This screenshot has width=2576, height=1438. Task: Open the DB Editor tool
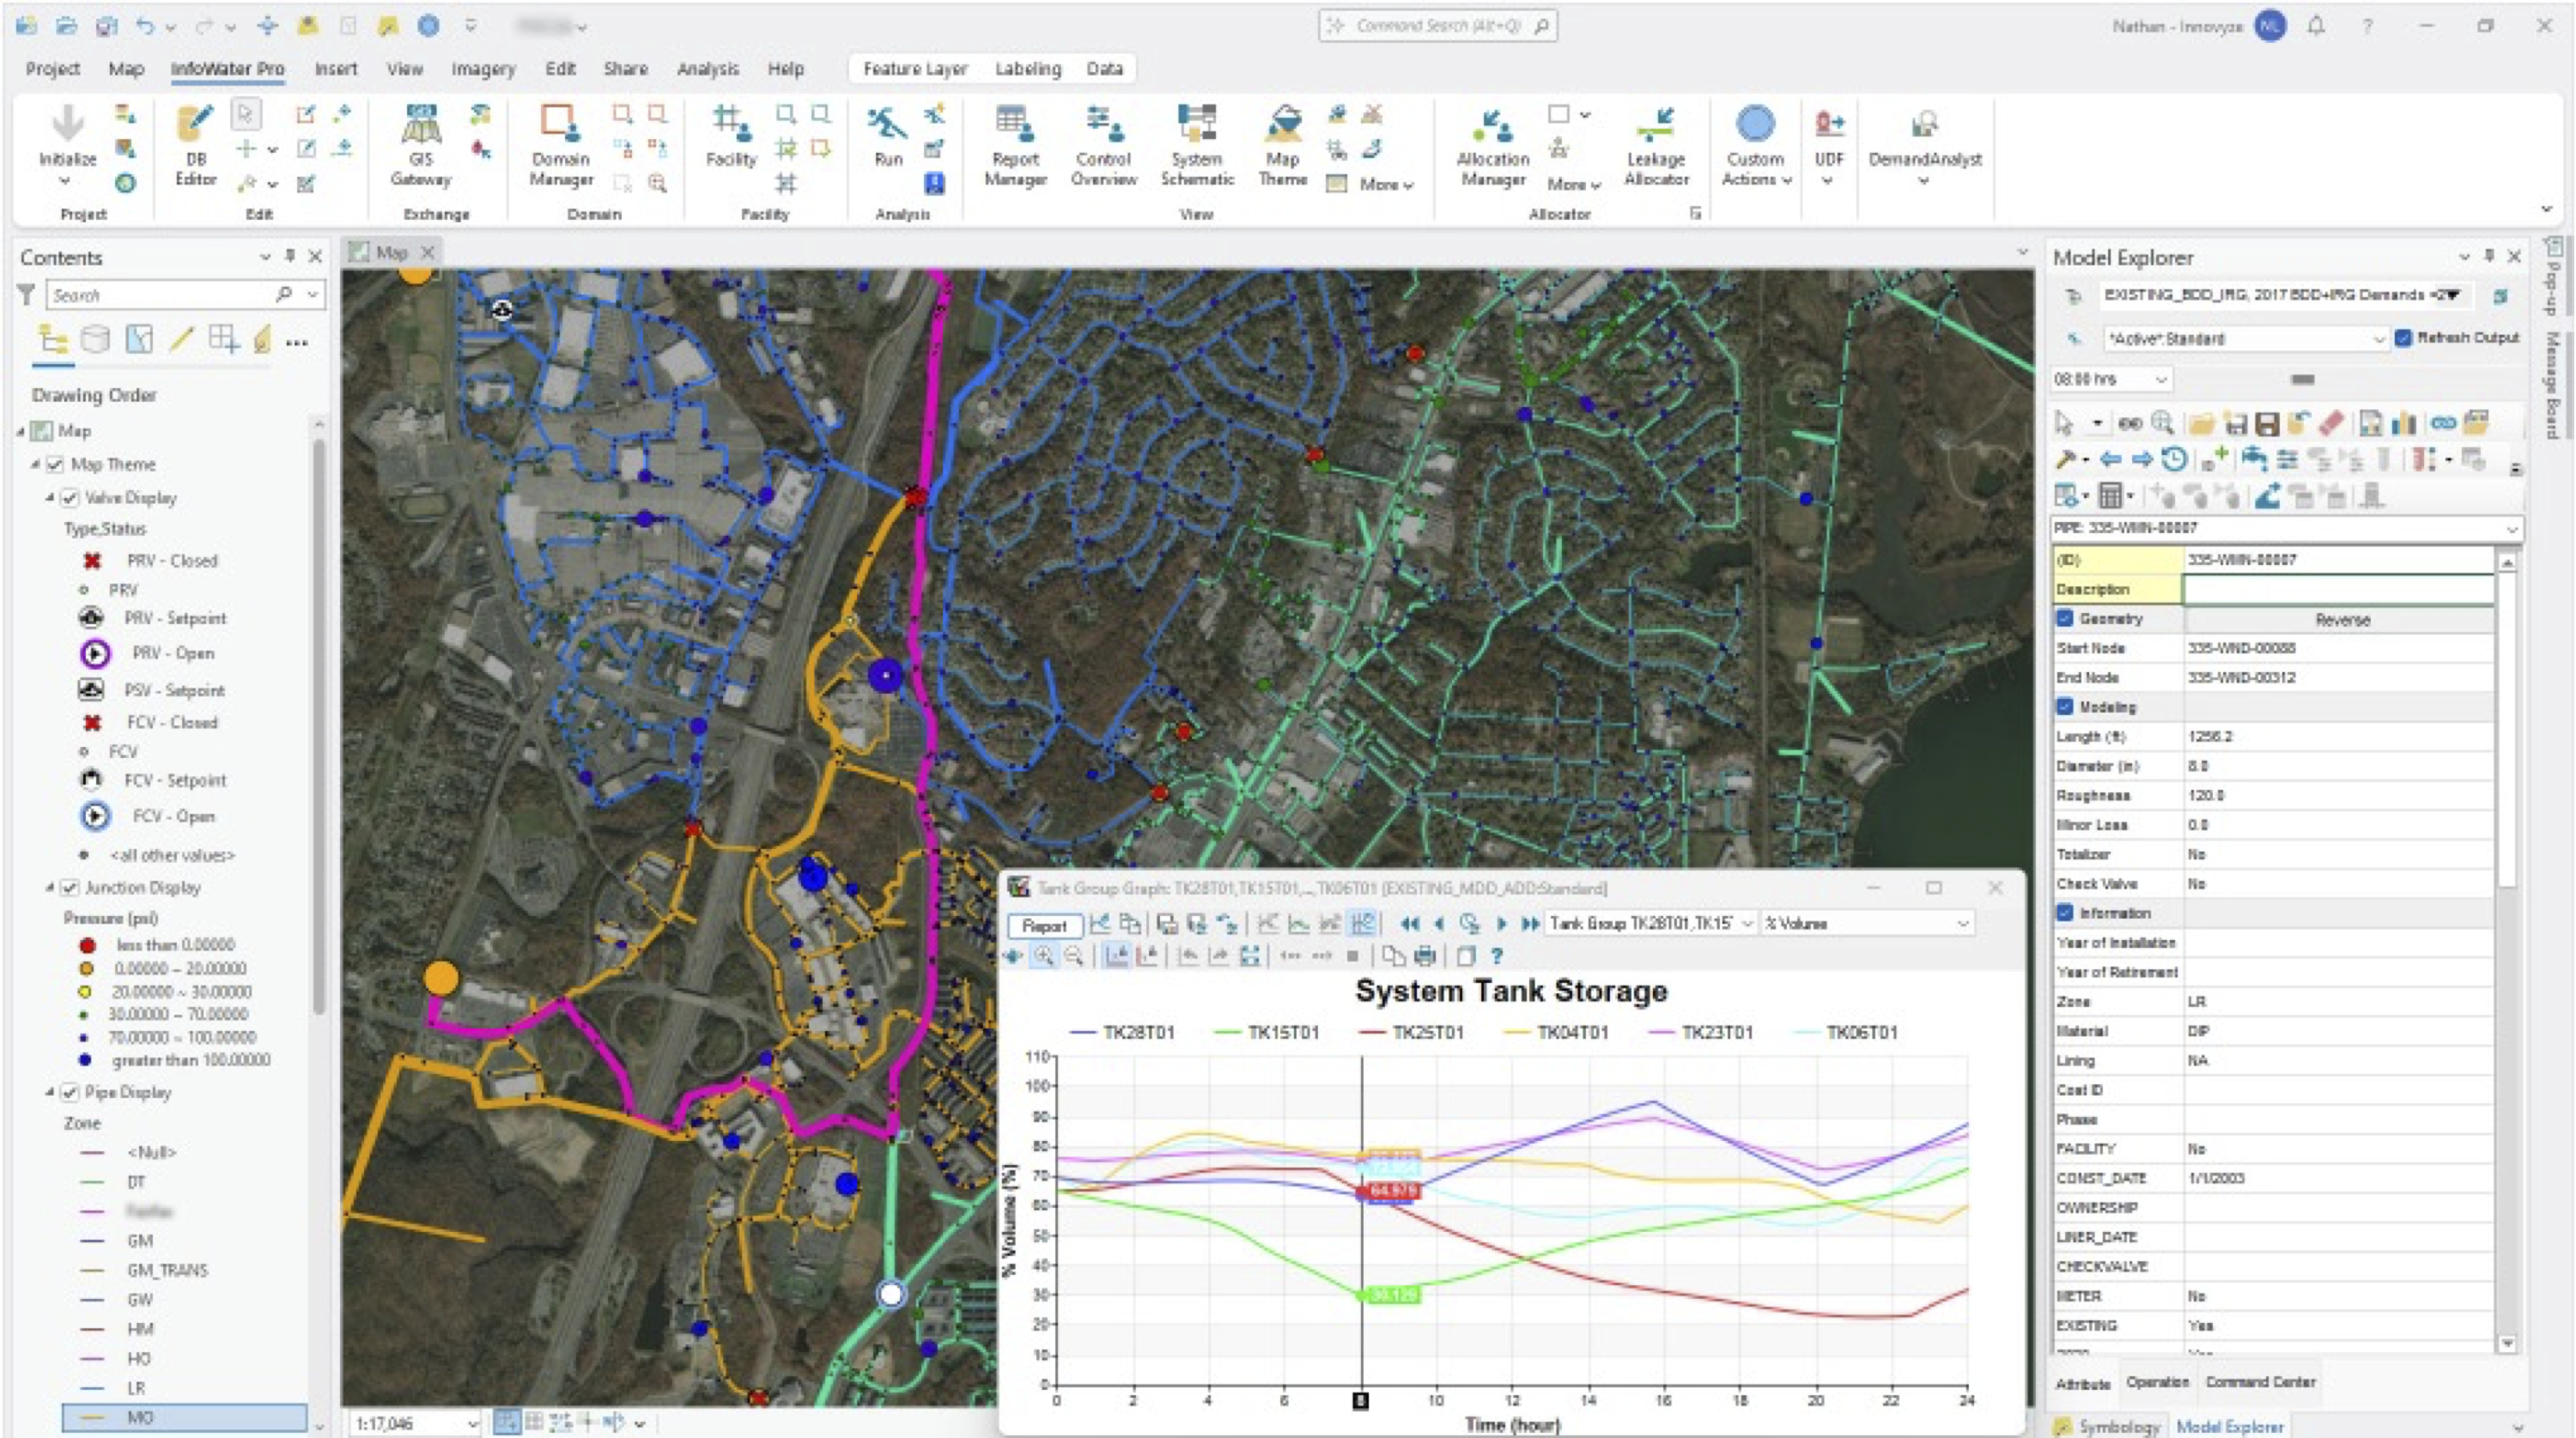click(195, 145)
